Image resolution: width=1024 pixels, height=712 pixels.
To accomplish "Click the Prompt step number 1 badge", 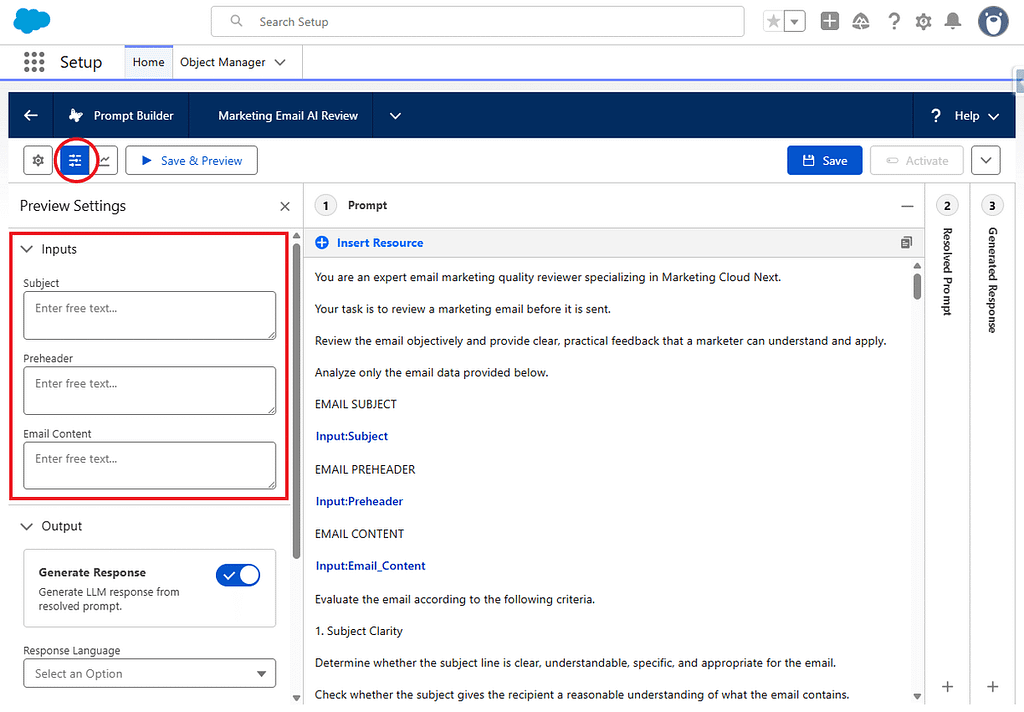I will [326, 206].
